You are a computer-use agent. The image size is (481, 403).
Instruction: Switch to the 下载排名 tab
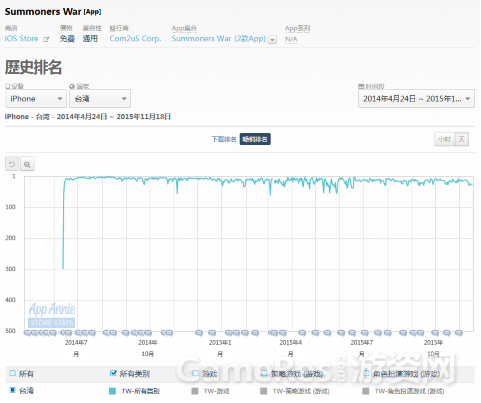224,139
